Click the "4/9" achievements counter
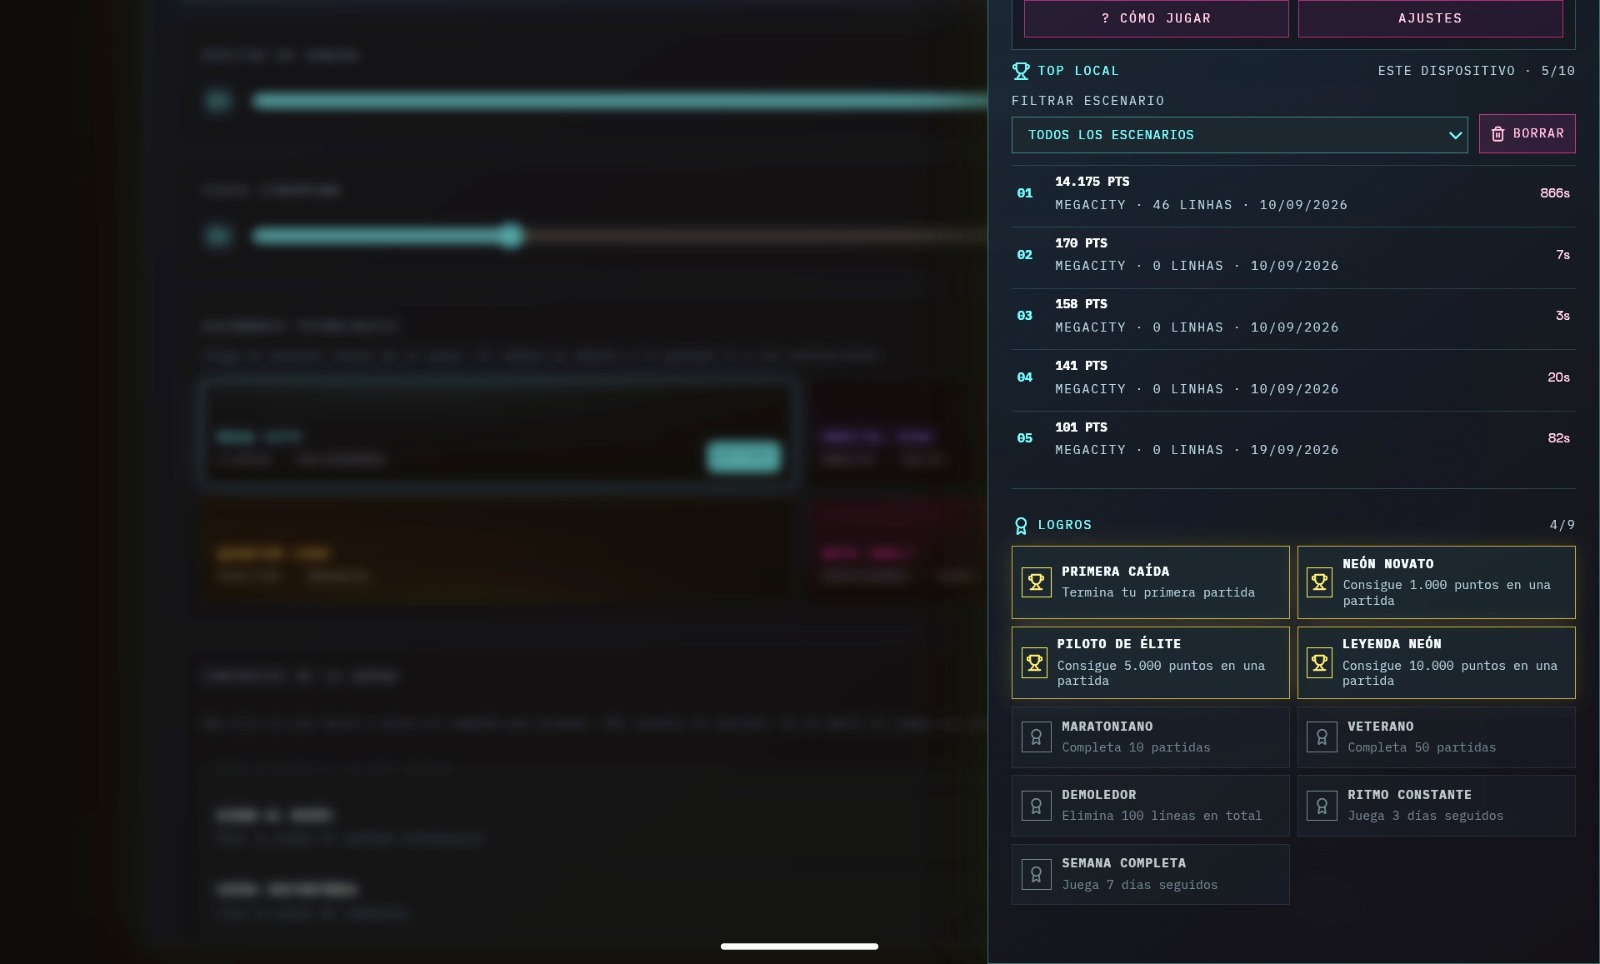 (1562, 525)
